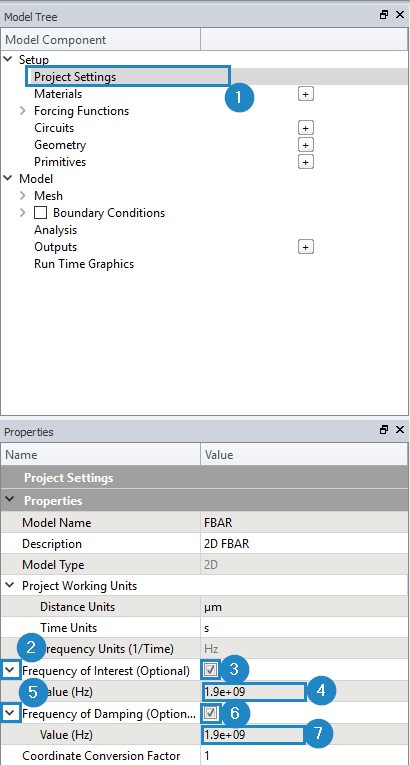Collapse the Frequency of Interest section
410x765 pixels.
point(10,670)
